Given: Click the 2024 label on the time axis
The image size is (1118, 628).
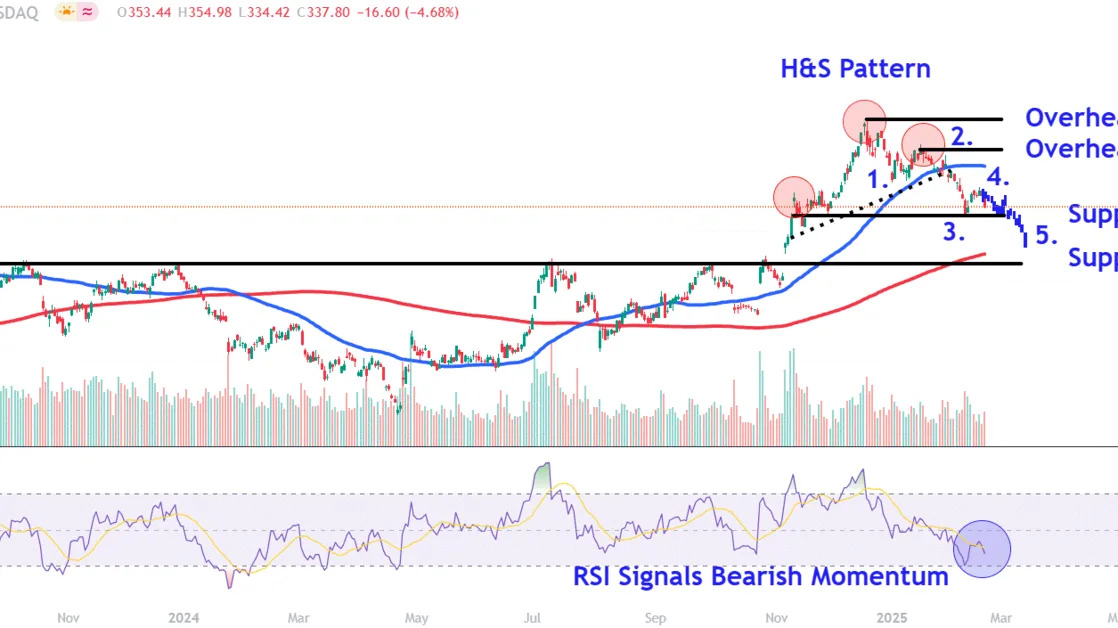Looking at the screenshot, I should [183, 618].
